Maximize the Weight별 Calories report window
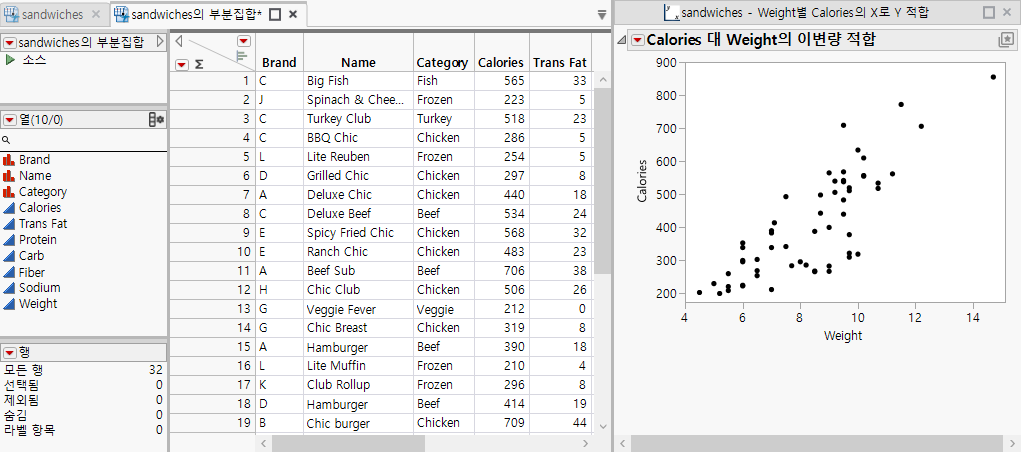The width and height of the screenshot is (1021, 452). click(x=988, y=12)
